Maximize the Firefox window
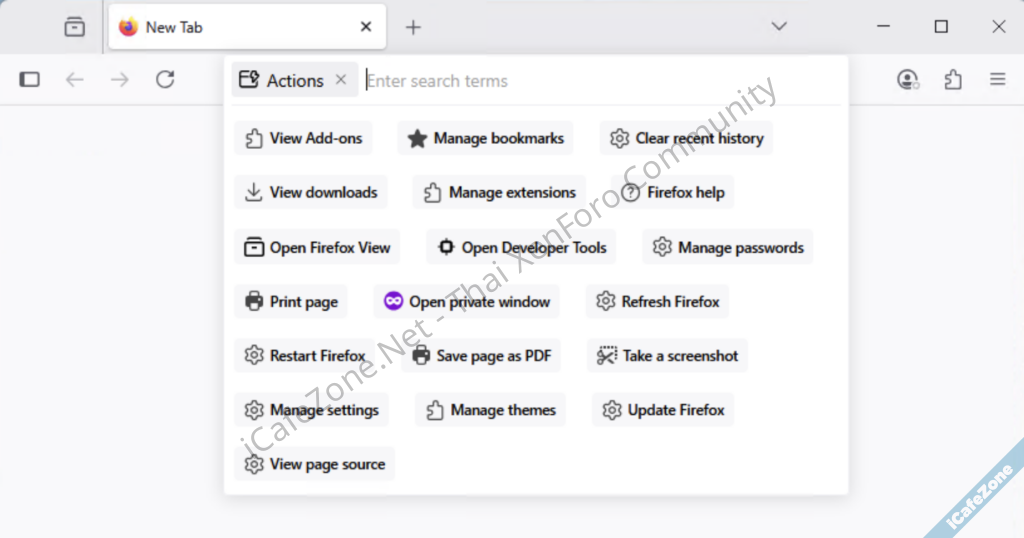This screenshot has height=538, width=1024. click(941, 27)
